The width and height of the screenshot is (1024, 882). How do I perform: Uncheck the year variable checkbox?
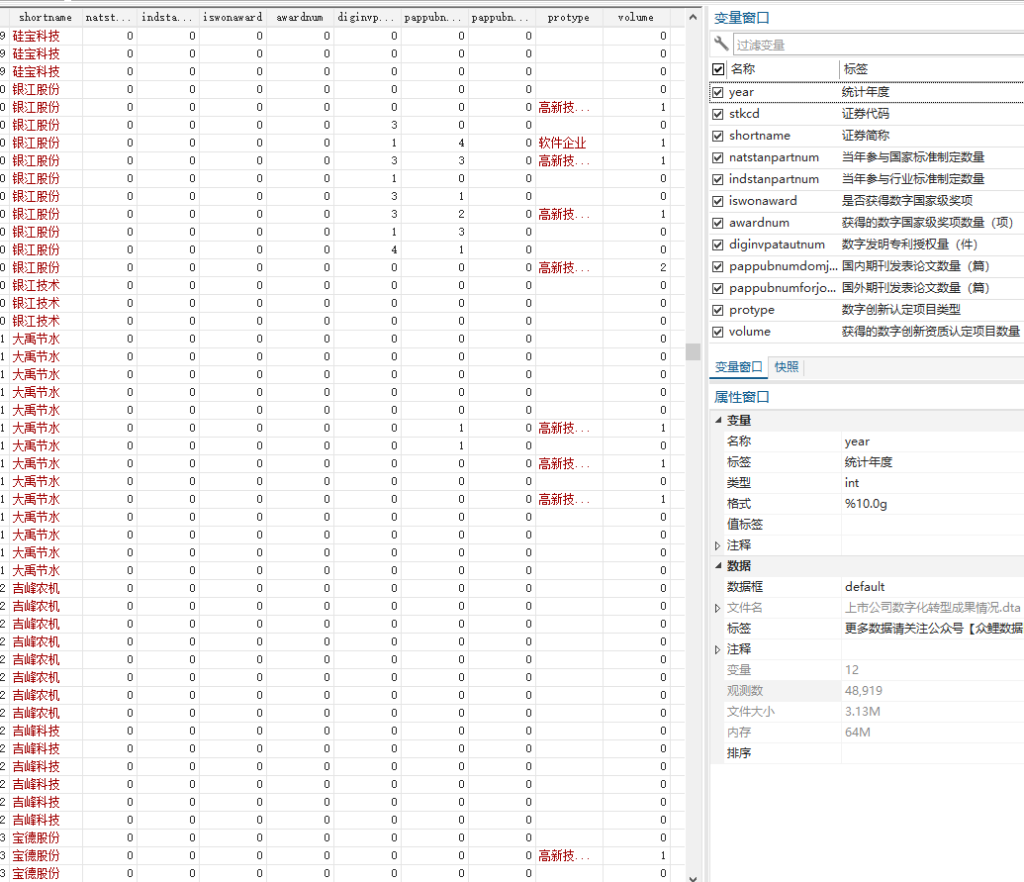pyautogui.click(x=718, y=92)
